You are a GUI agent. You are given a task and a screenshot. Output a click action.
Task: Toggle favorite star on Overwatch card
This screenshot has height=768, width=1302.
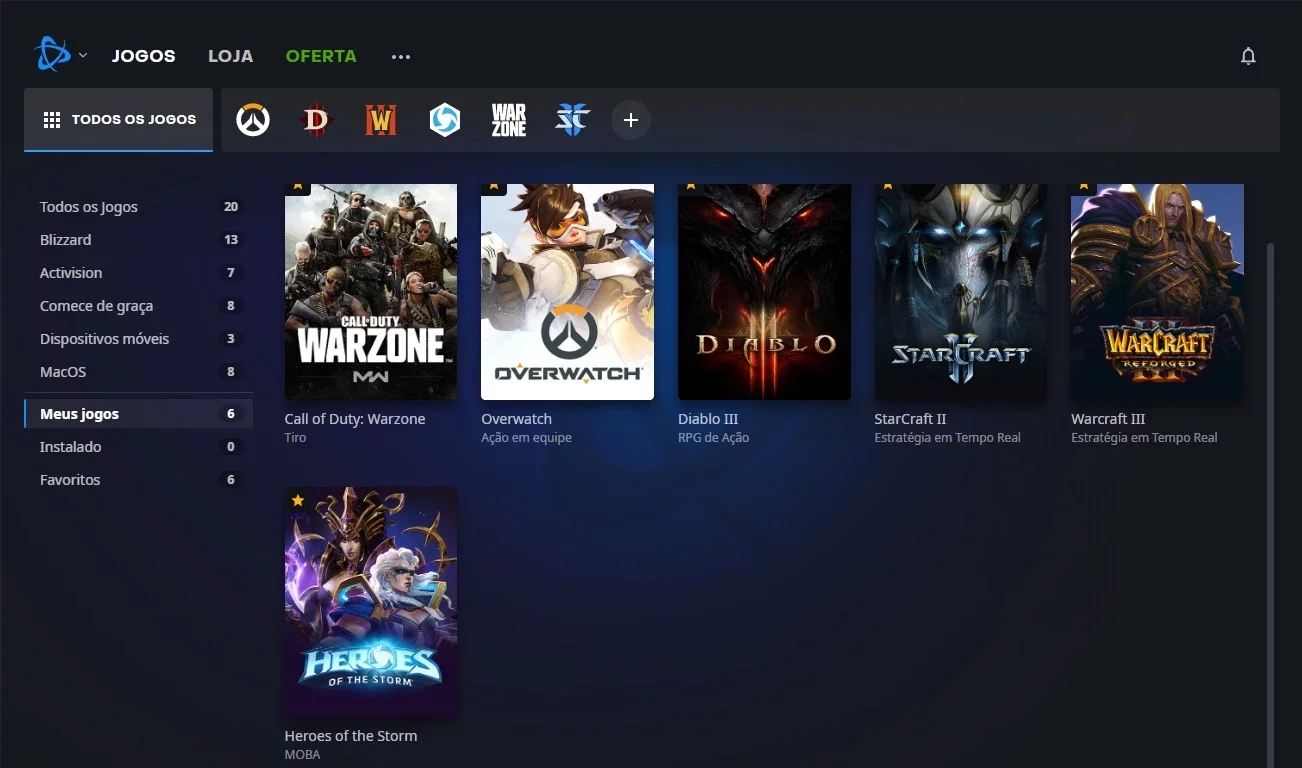click(494, 187)
